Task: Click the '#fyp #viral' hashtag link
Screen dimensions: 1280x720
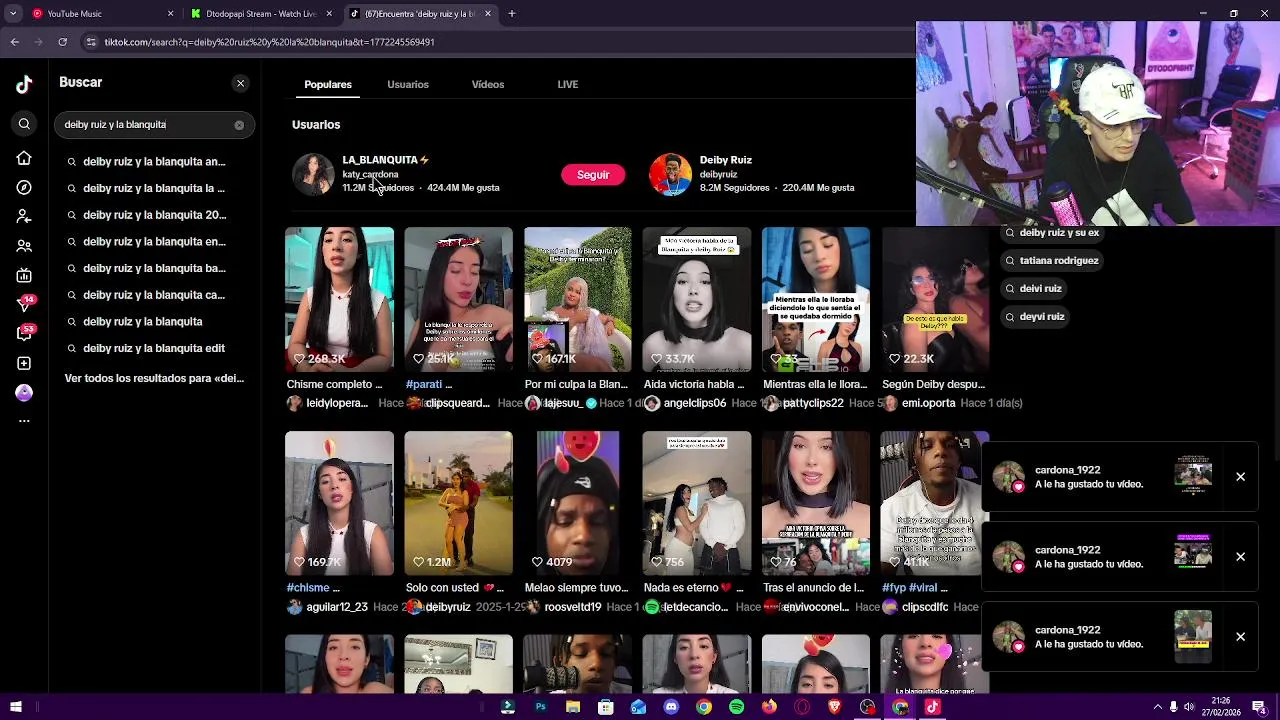Action: [x=910, y=588]
